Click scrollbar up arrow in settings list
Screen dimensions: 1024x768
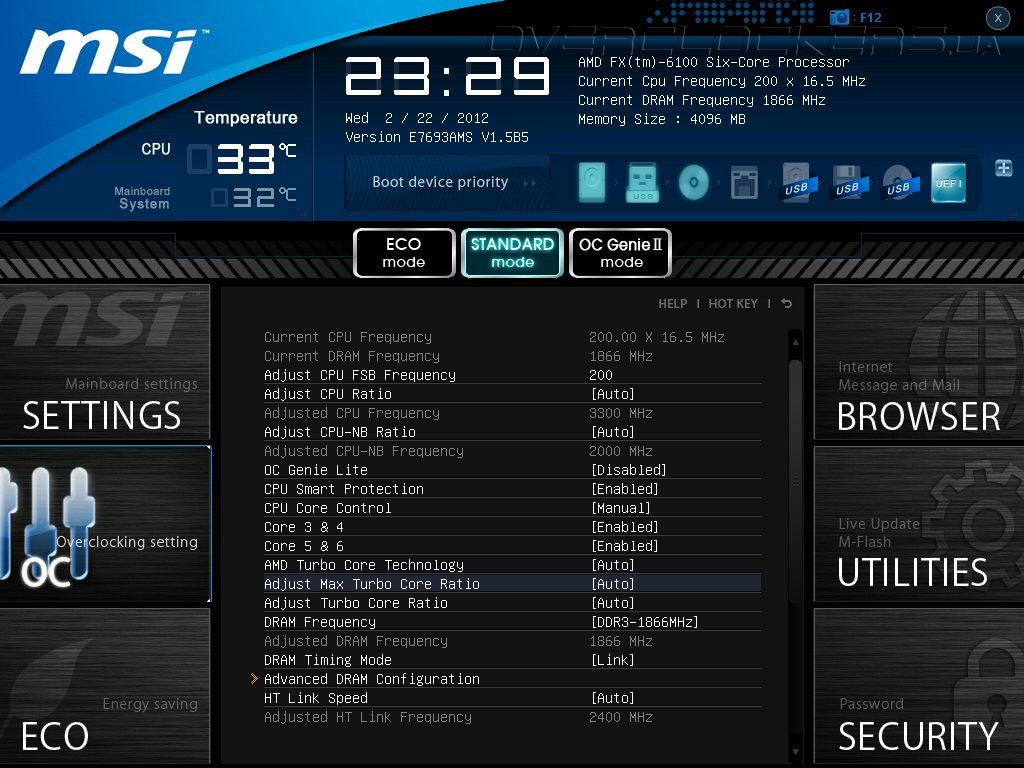(x=795, y=342)
